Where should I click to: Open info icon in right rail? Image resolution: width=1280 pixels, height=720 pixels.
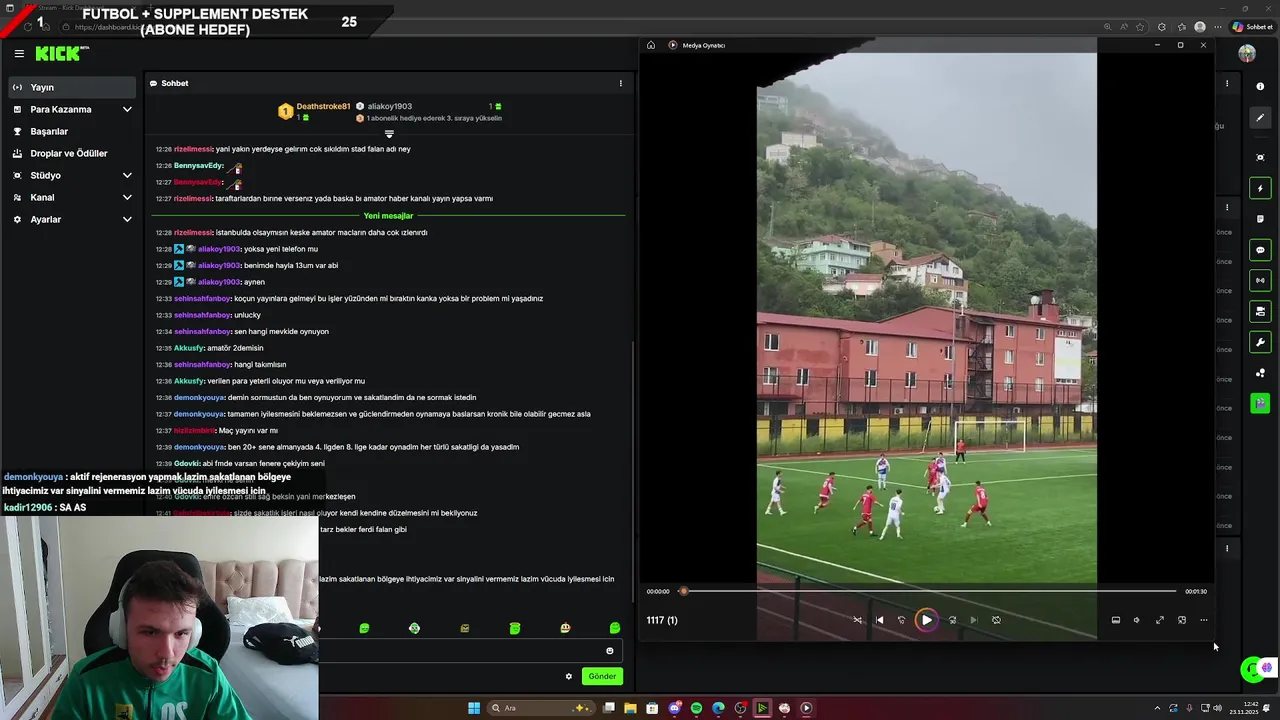(x=1260, y=87)
